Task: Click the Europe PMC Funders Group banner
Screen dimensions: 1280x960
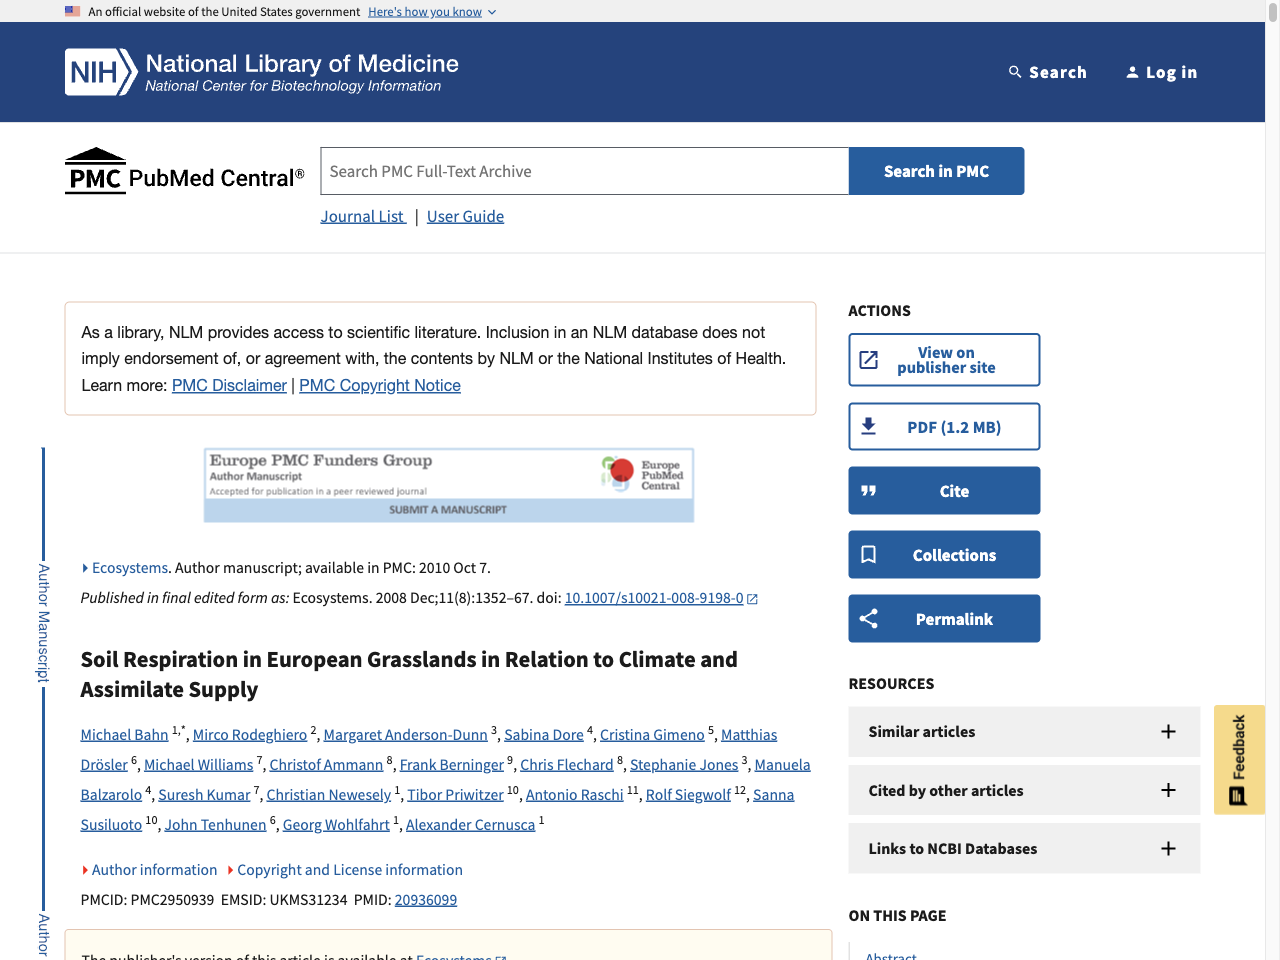Action: [x=449, y=485]
